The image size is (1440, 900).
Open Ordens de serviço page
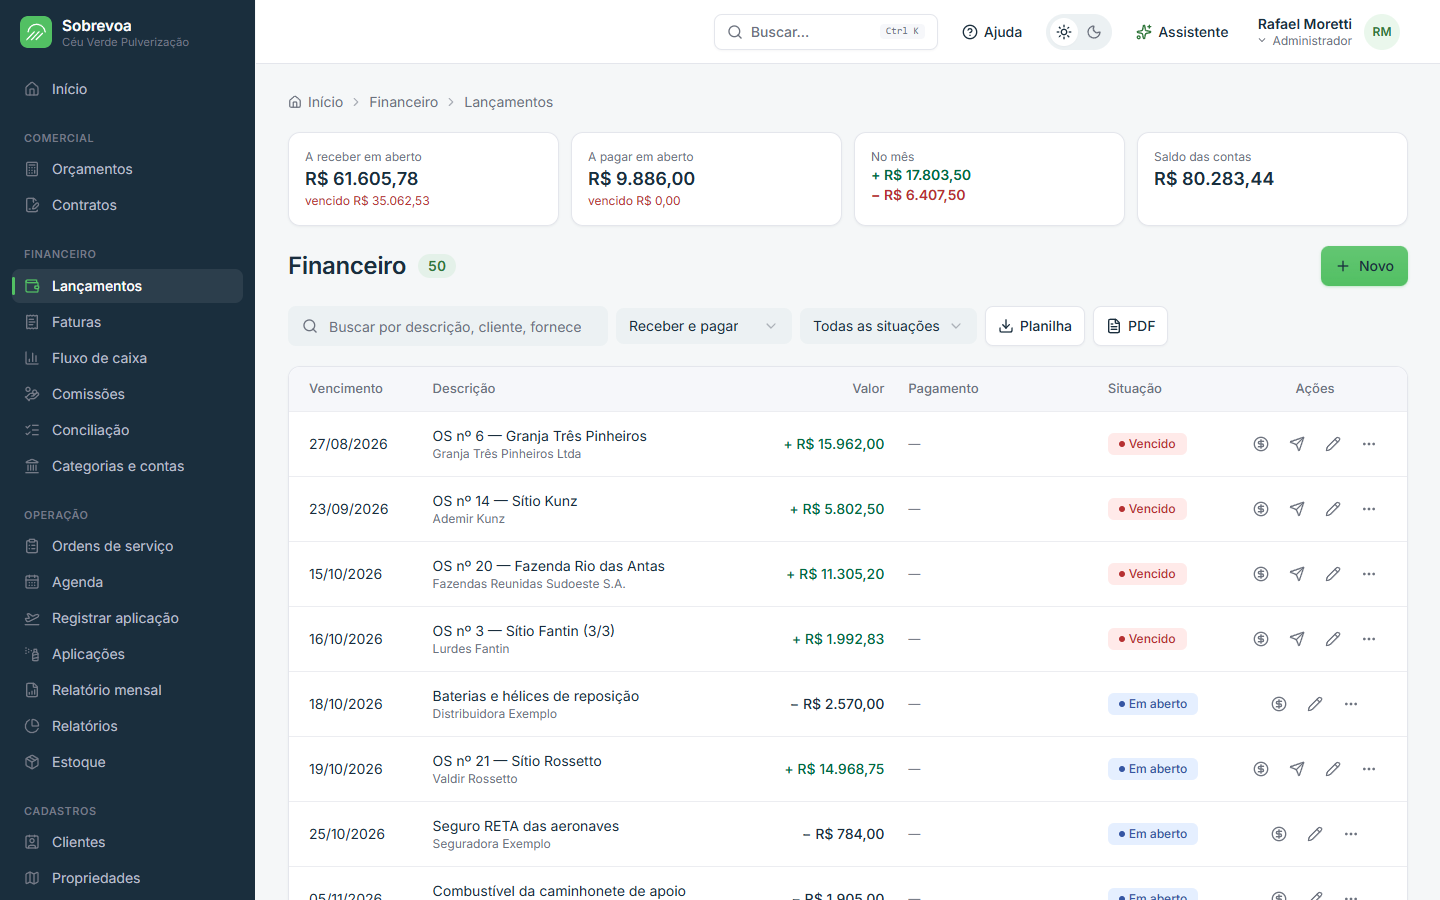(x=127, y=546)
